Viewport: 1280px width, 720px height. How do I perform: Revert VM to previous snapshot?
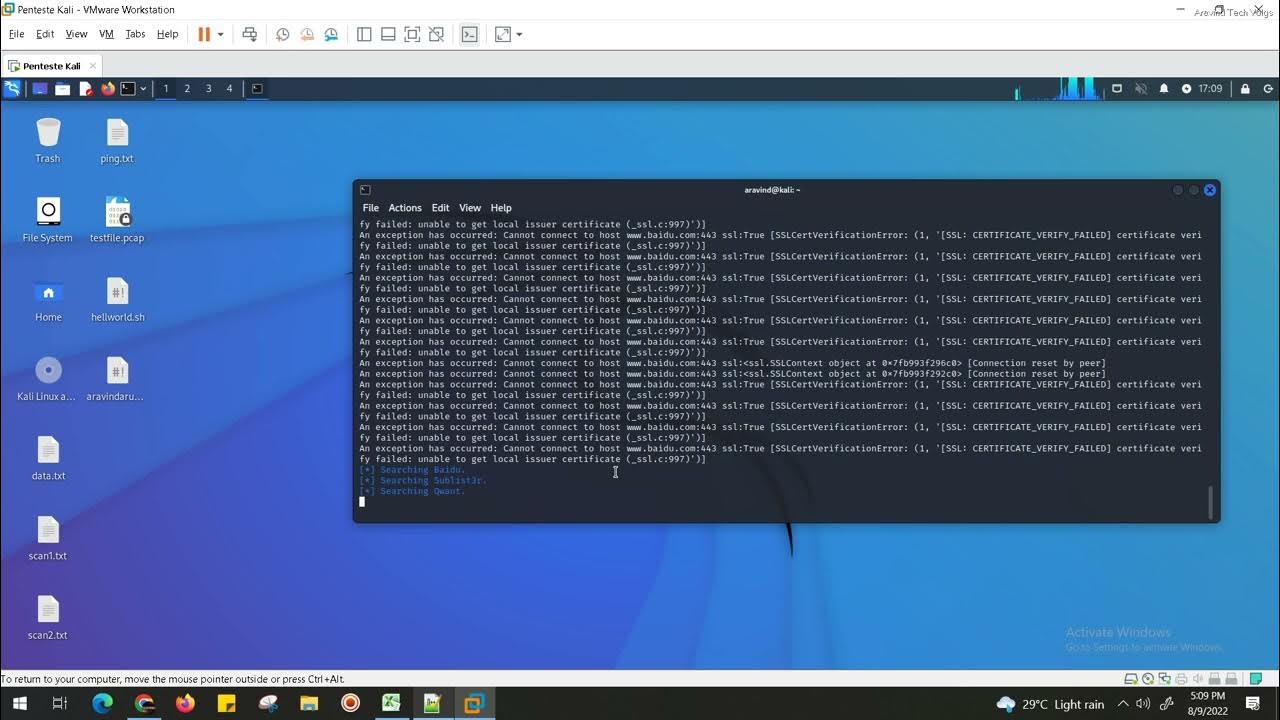pos(307,34)
